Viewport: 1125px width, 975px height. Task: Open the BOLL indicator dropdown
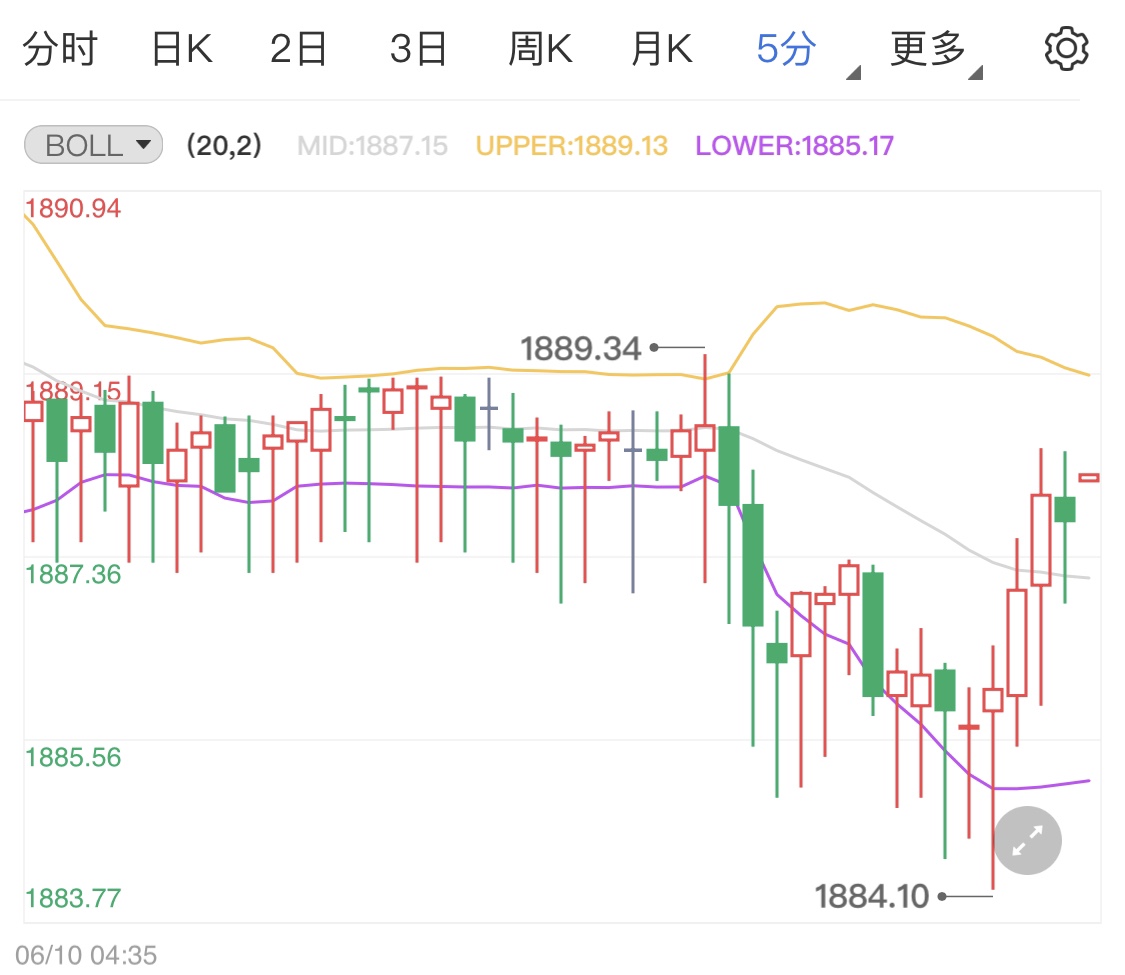(94, 145)
